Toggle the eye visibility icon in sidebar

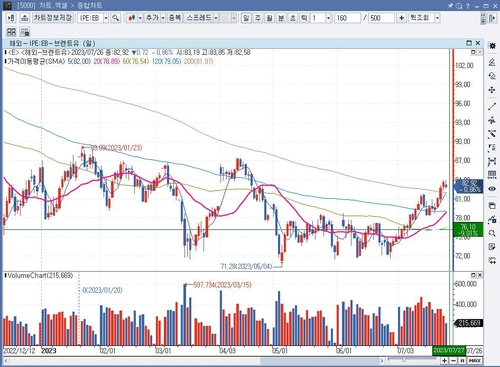[492, 189]
